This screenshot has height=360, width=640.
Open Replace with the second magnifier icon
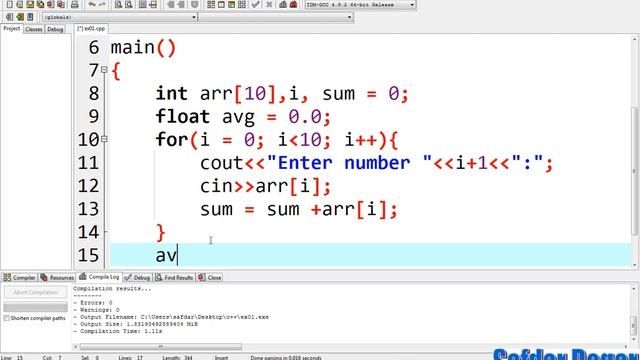point(129,4)
